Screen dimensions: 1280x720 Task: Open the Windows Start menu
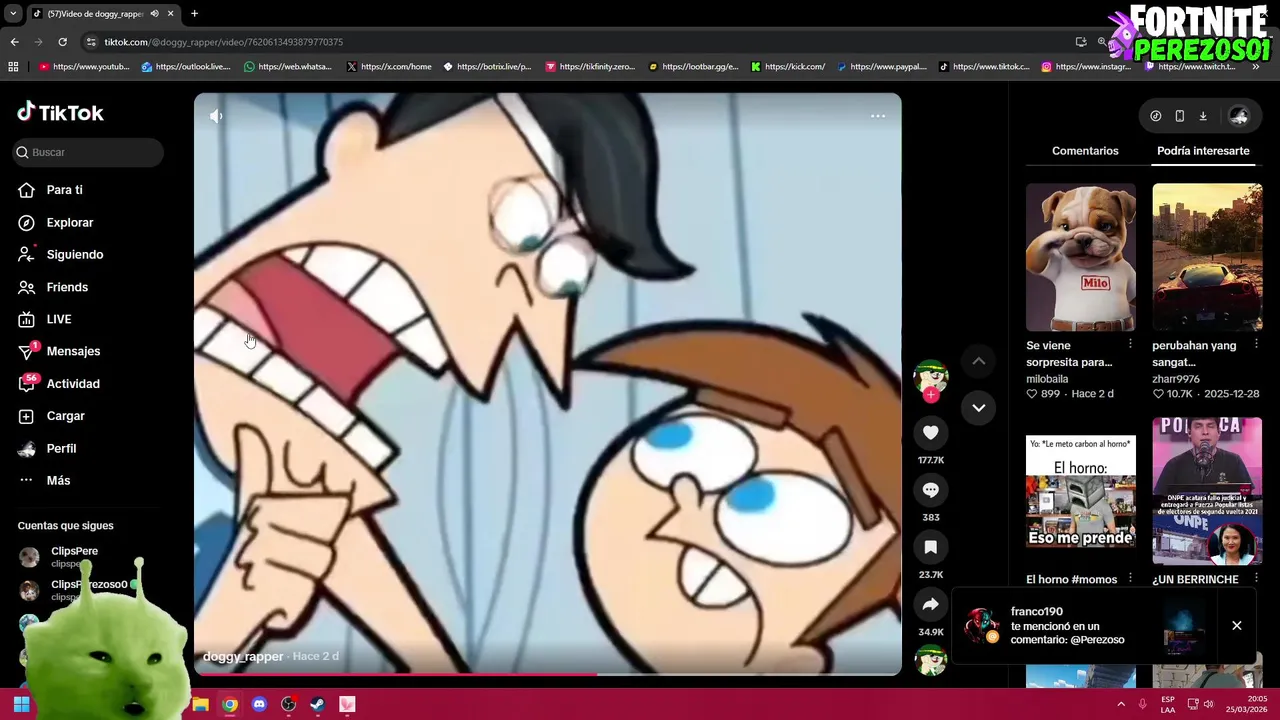click(21, 704)
